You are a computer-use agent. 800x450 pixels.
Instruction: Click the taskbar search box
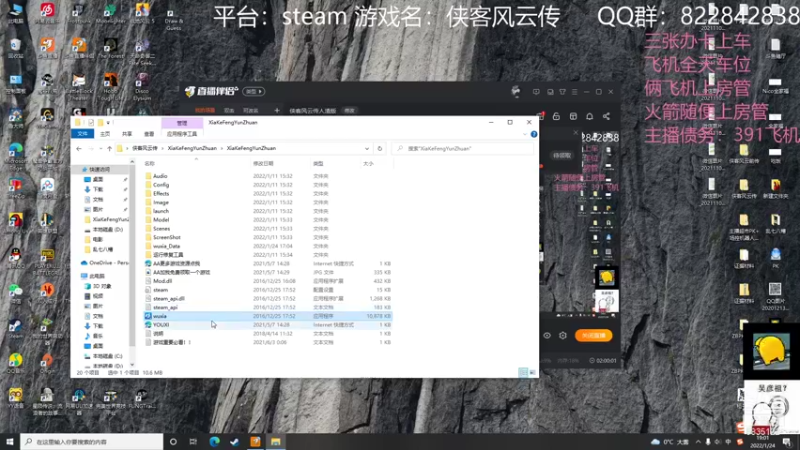[x=92, y=442]
